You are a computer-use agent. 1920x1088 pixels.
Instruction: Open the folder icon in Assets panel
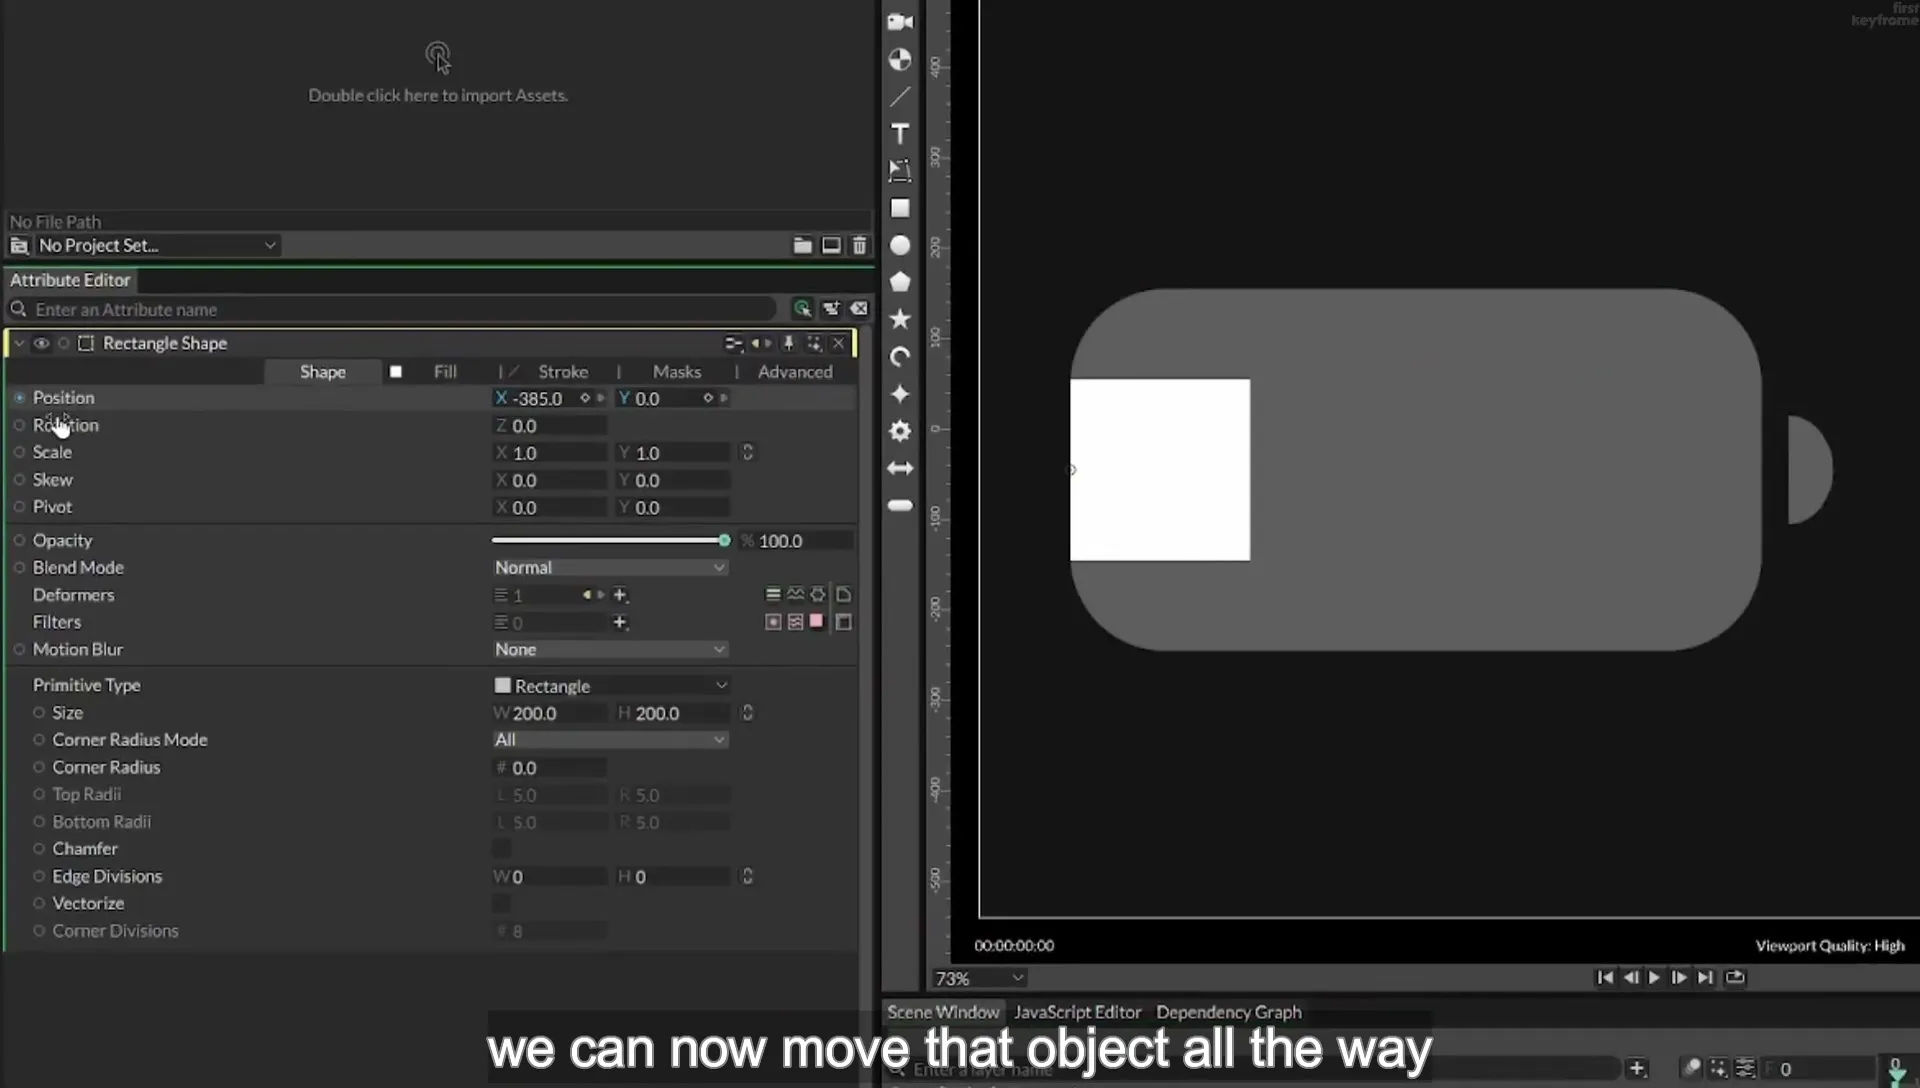coord(802,245)
